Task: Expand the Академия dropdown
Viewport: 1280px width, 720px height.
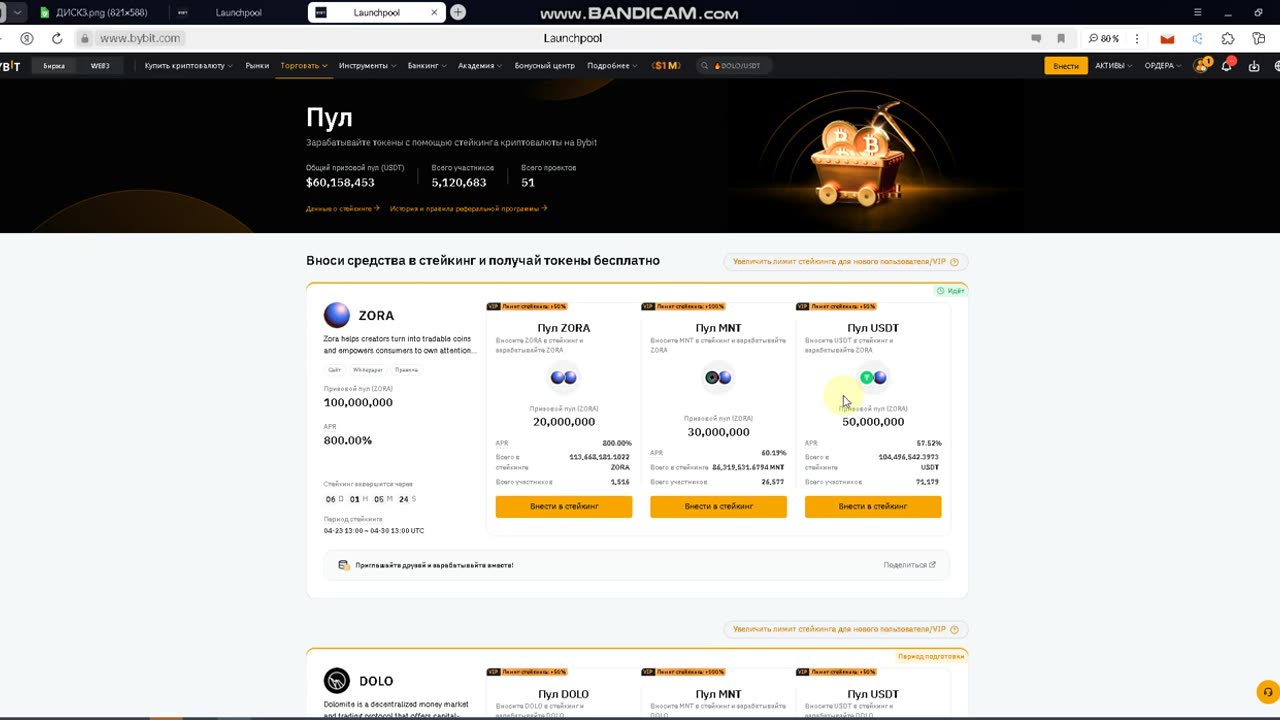Action: [480, 66]
